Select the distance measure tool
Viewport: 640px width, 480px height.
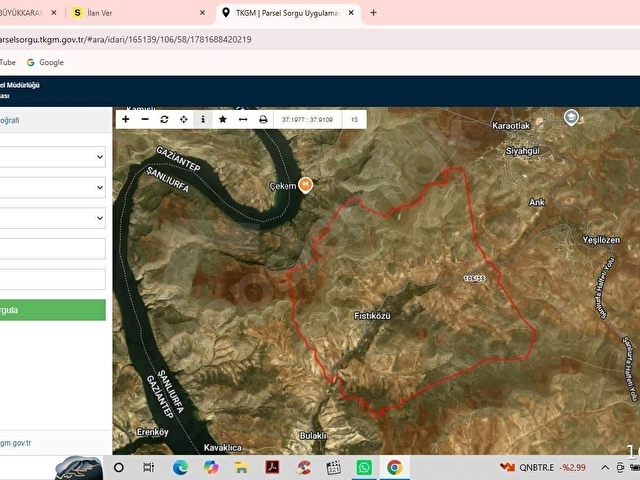(x=243, y=119)
